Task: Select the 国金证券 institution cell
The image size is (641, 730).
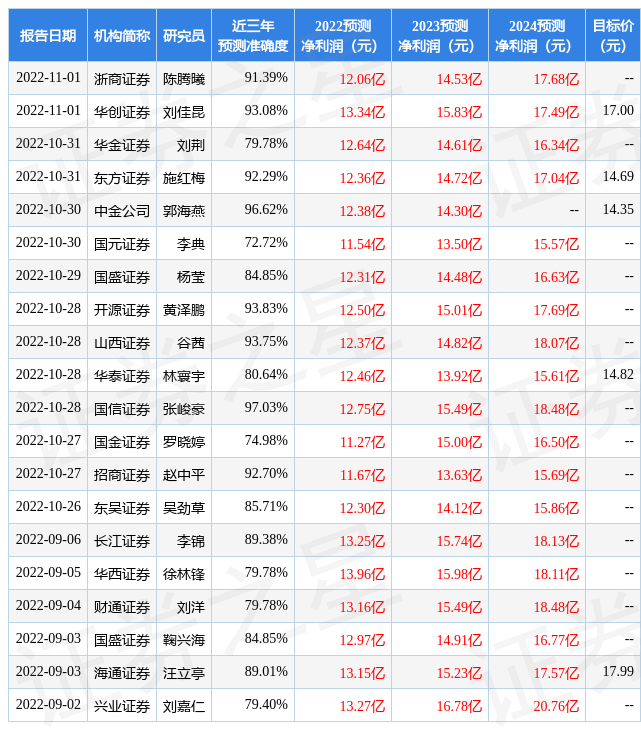Action: [x=122, y=442]
